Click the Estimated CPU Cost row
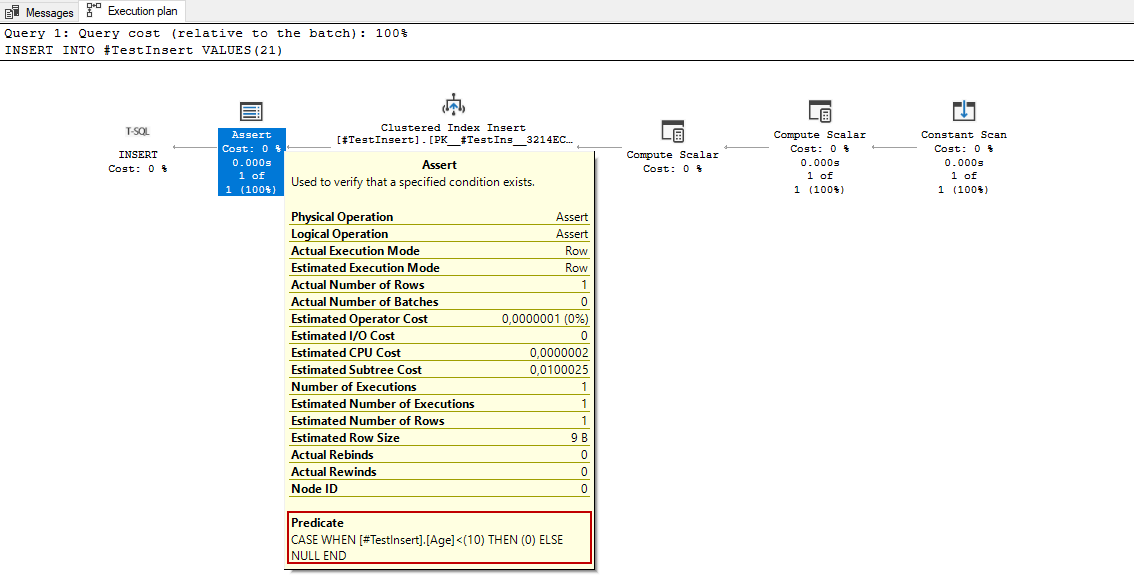Screen dimensions: 1134x582 [440, 353]
